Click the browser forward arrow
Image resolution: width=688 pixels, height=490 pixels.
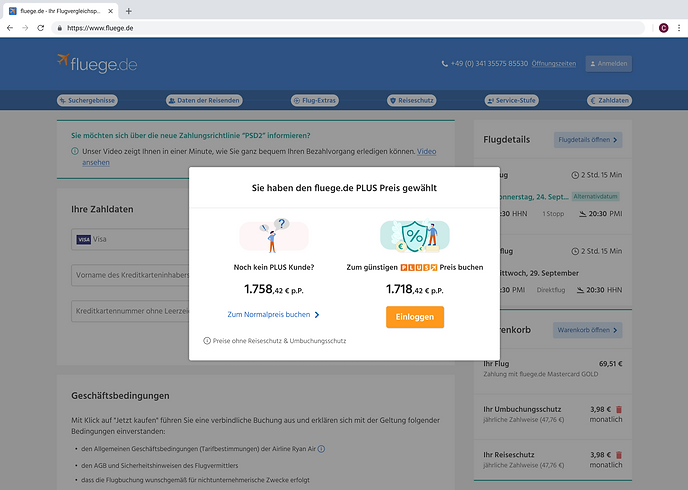tap(25, 28)
